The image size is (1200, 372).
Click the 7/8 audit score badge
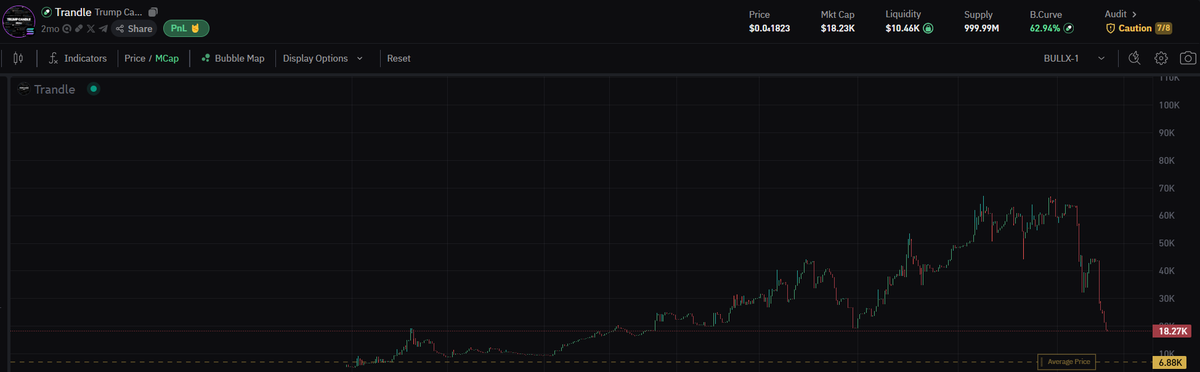click(x=1163, y=29)
